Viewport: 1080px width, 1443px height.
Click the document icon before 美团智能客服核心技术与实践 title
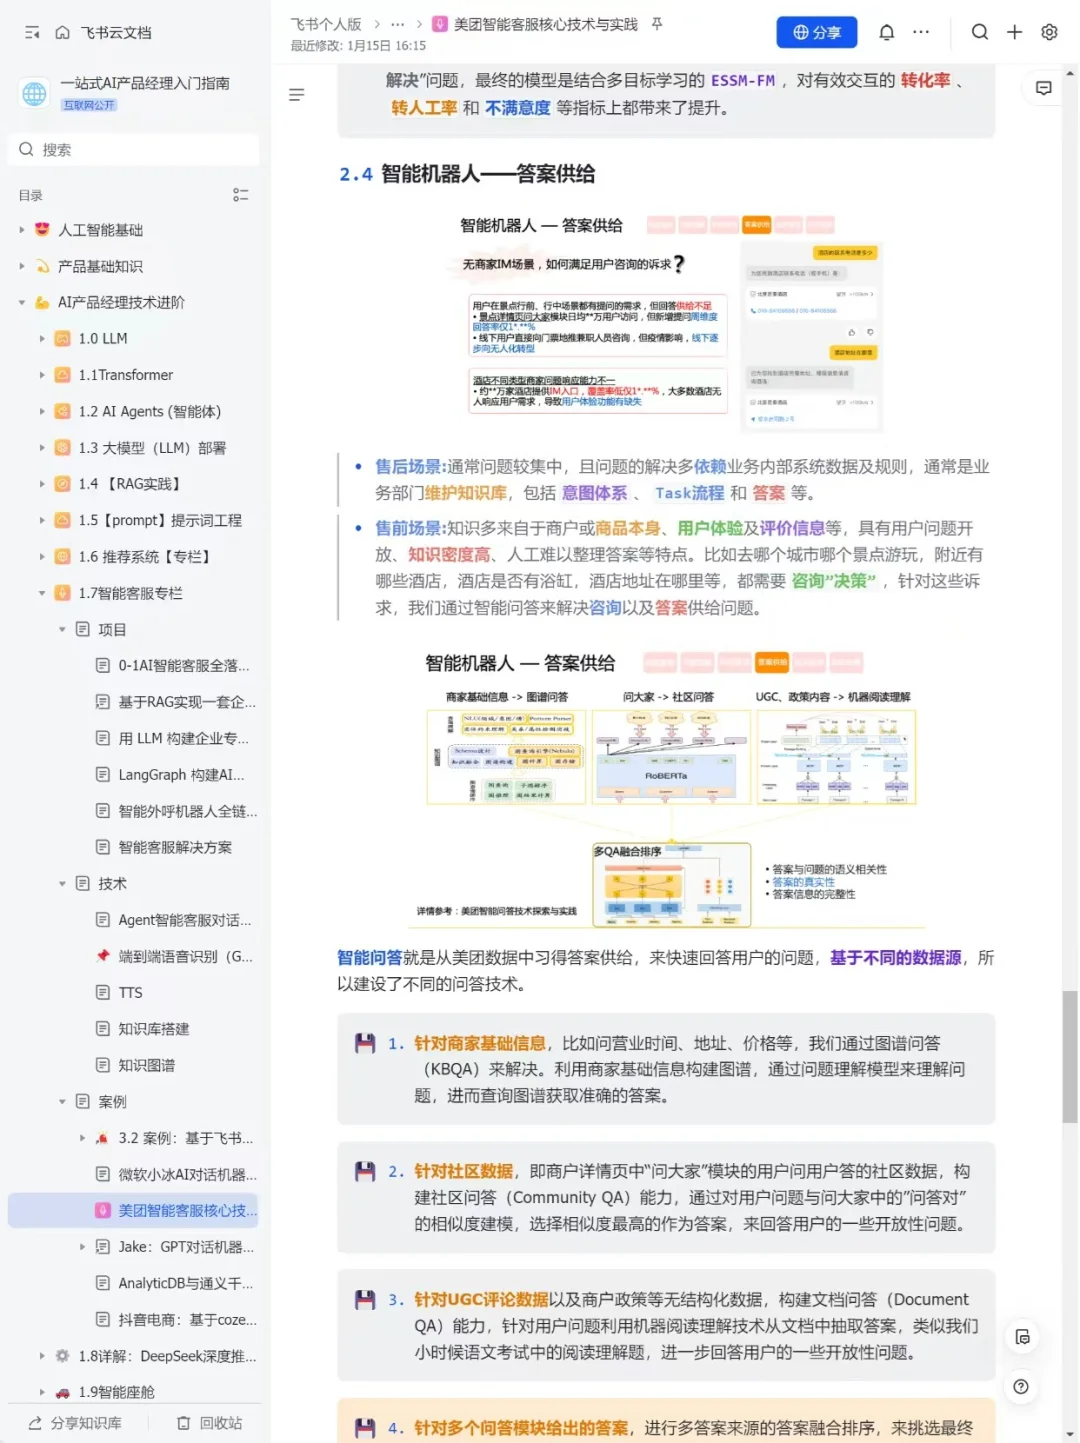(x=439, y=24)
